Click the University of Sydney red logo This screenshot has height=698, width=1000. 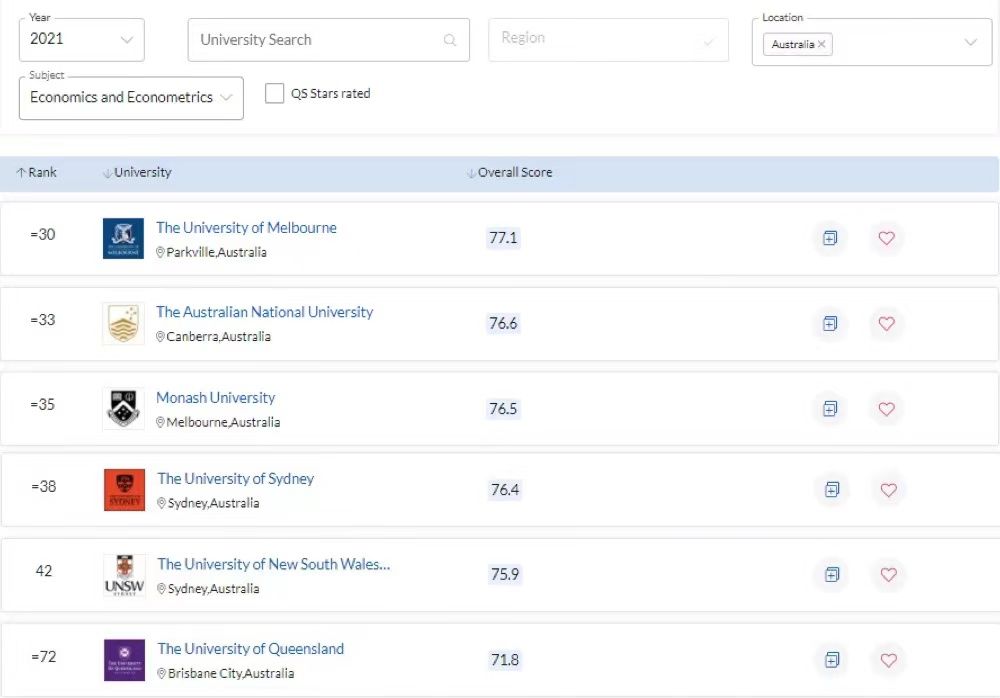124,489
